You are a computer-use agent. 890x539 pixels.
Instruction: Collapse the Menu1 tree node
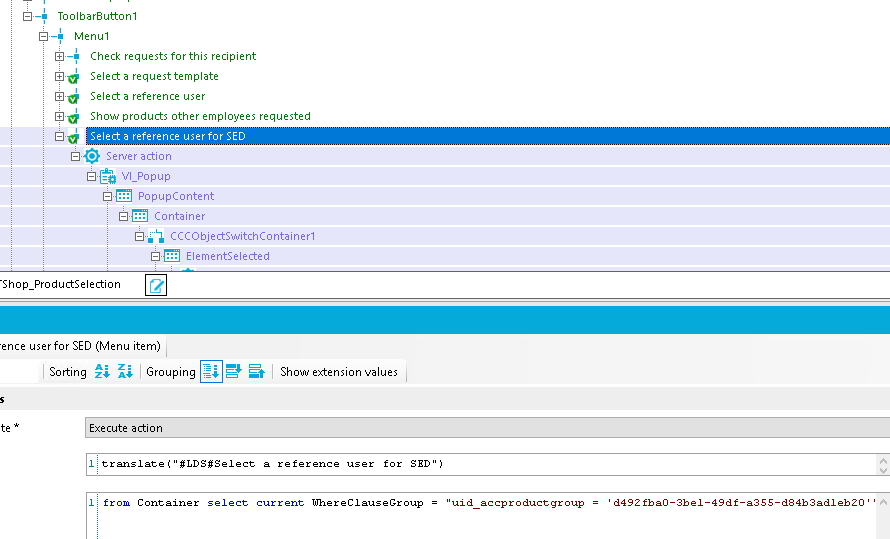(43, 36)
